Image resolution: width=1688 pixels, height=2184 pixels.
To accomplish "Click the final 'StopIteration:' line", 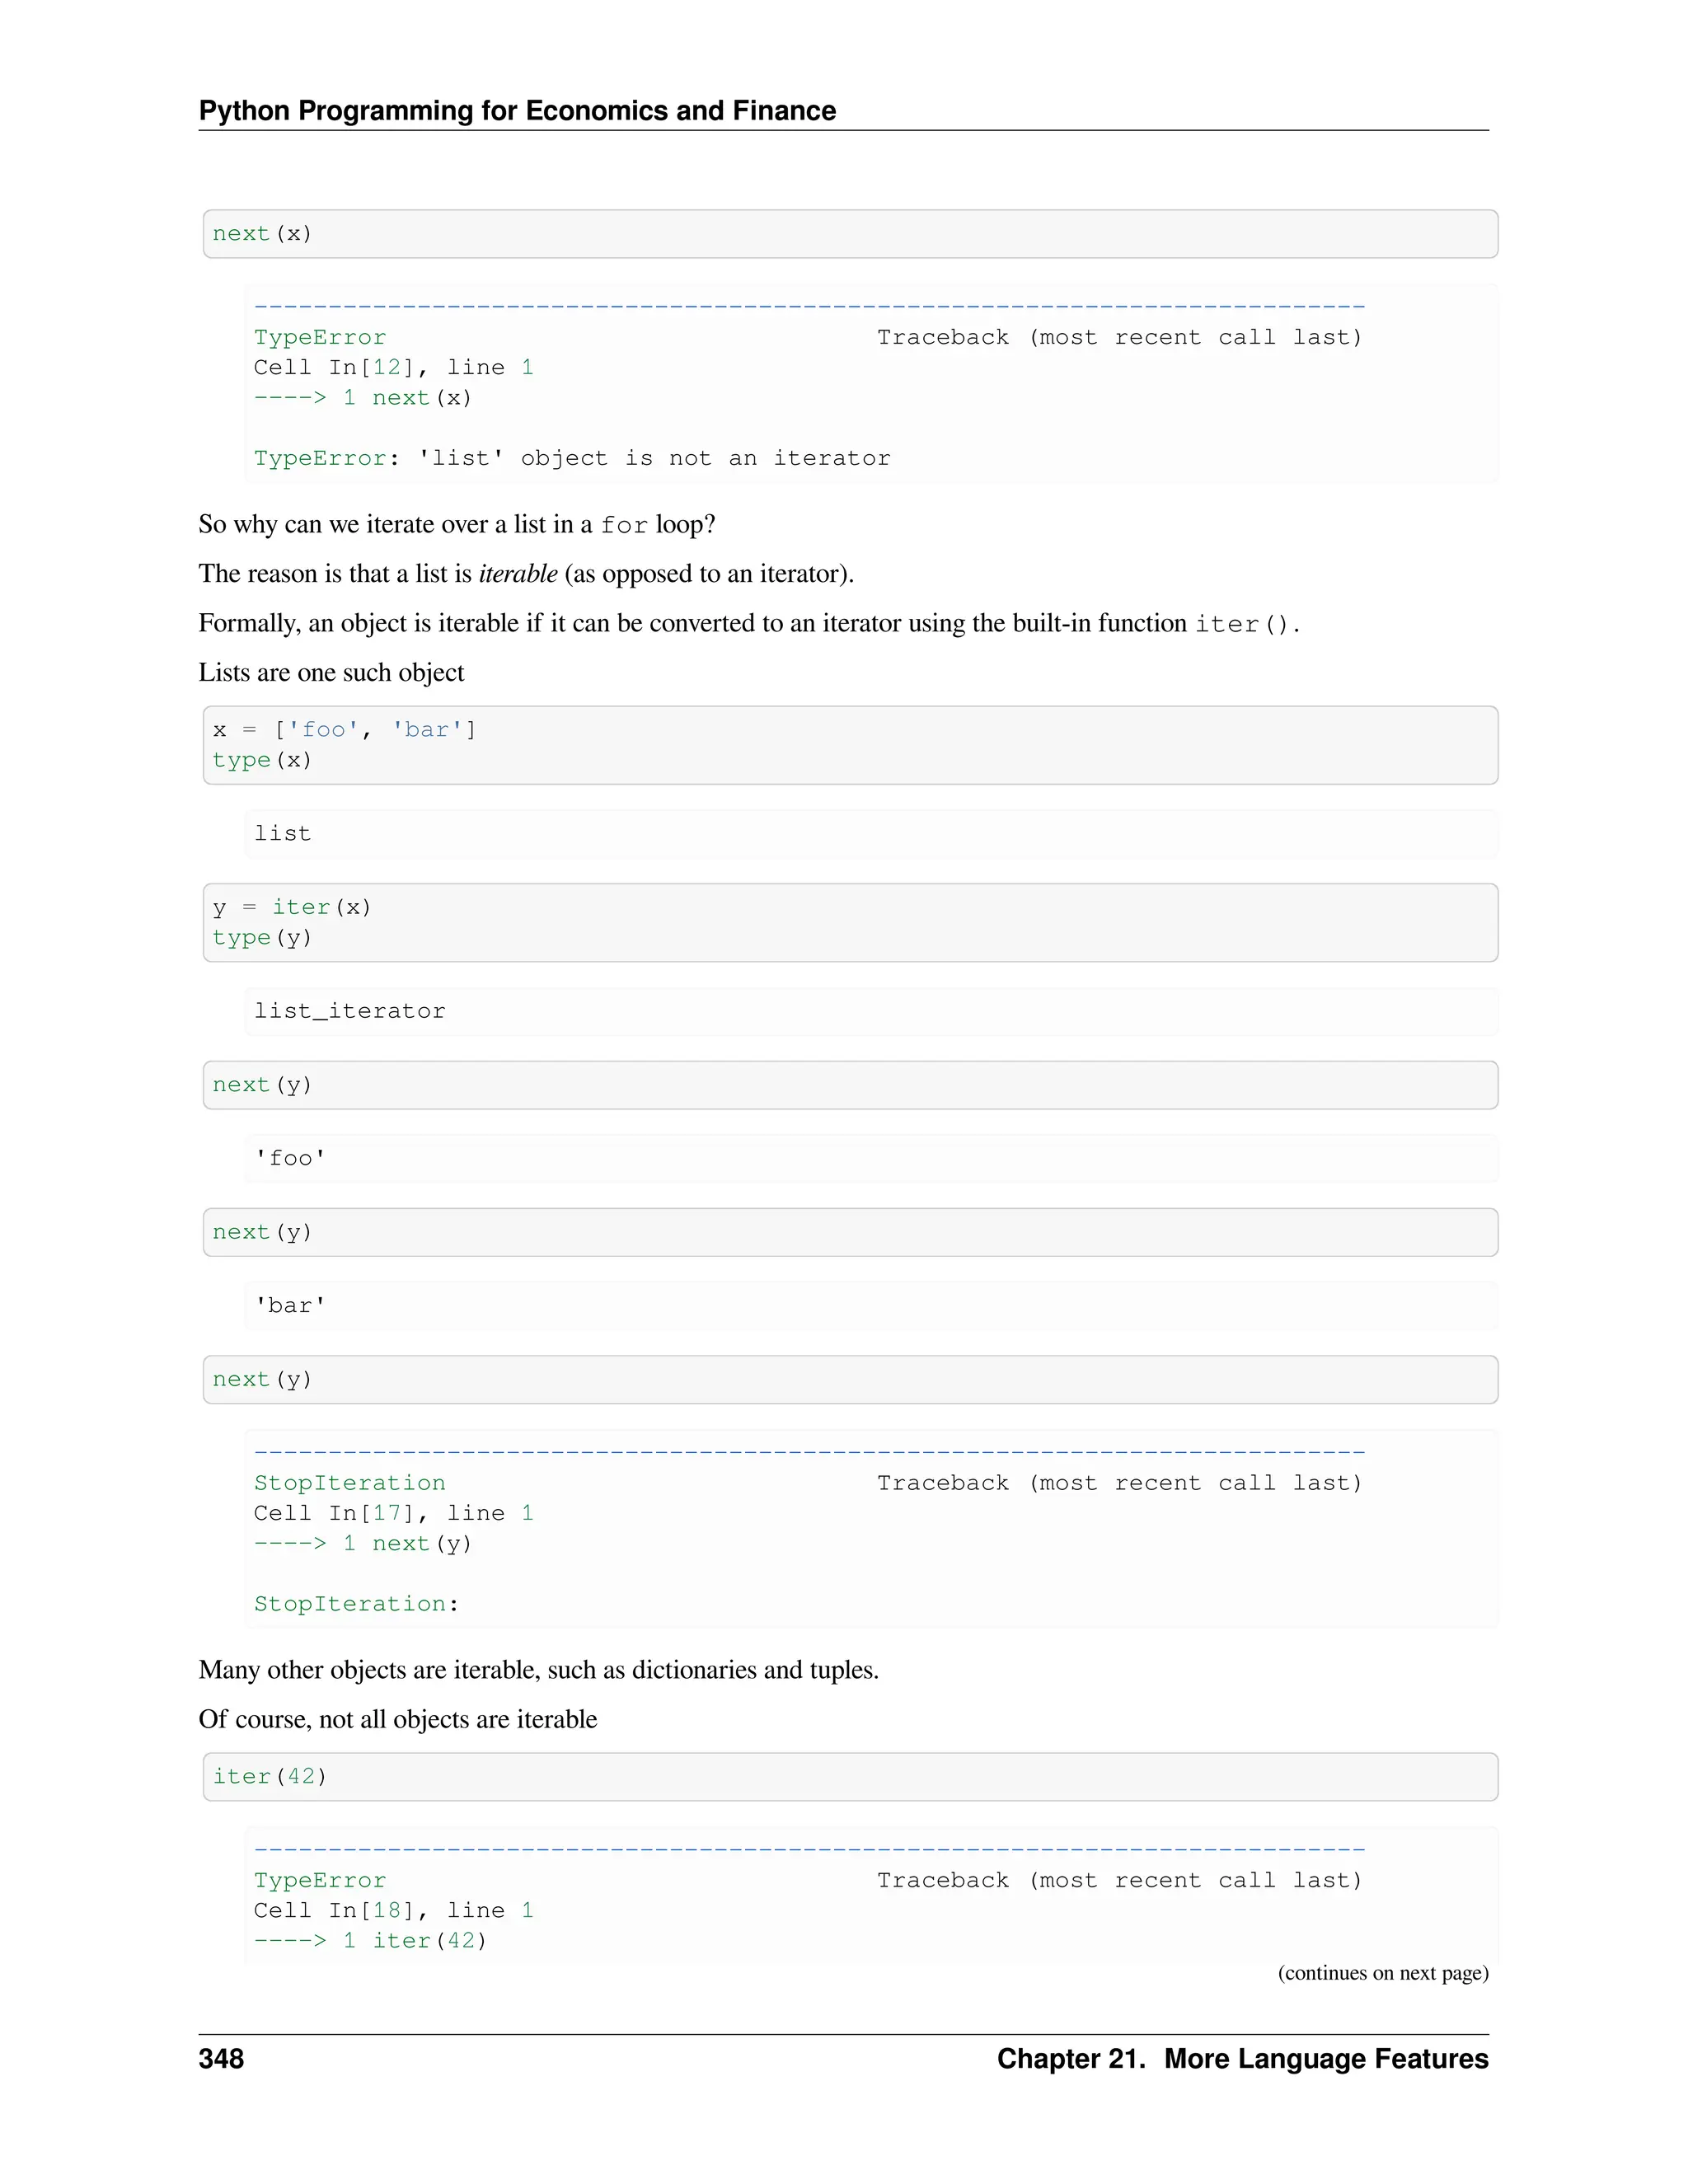I will 356,1604.
